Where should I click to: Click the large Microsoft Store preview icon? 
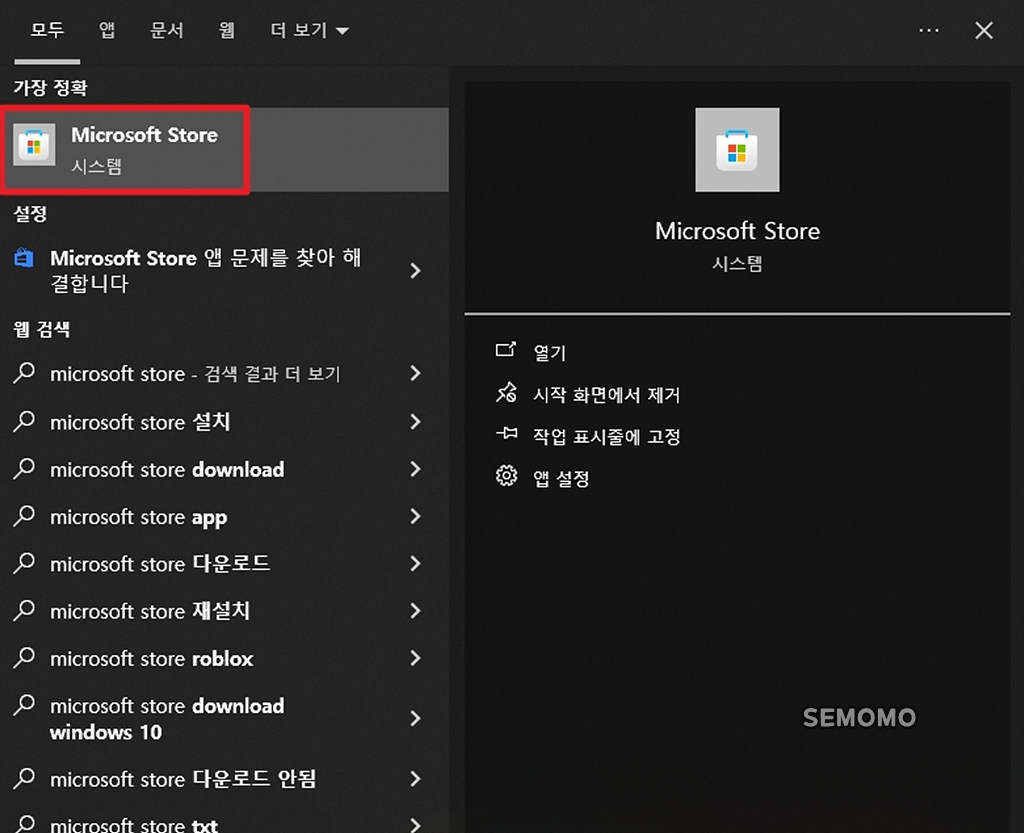tap(737, 149)
